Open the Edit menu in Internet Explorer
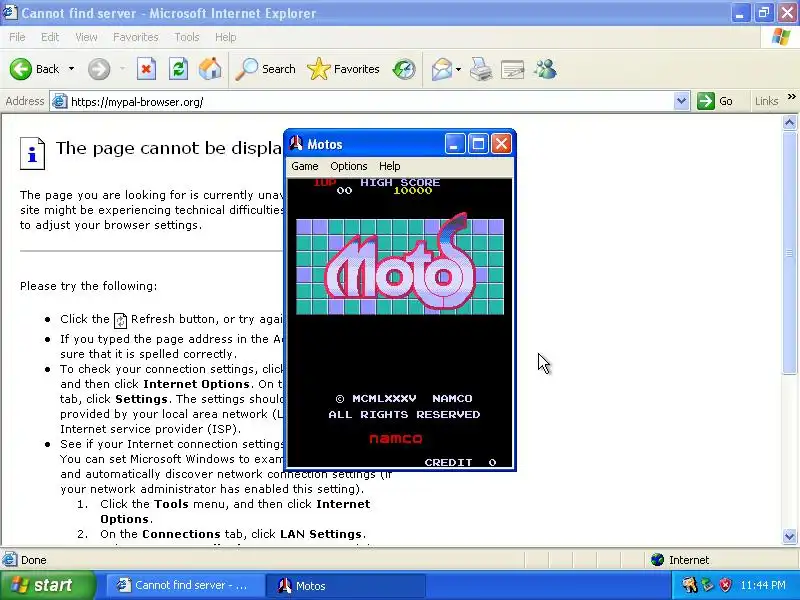This screenshot has width=800, height=600. (x=50, y=37)
